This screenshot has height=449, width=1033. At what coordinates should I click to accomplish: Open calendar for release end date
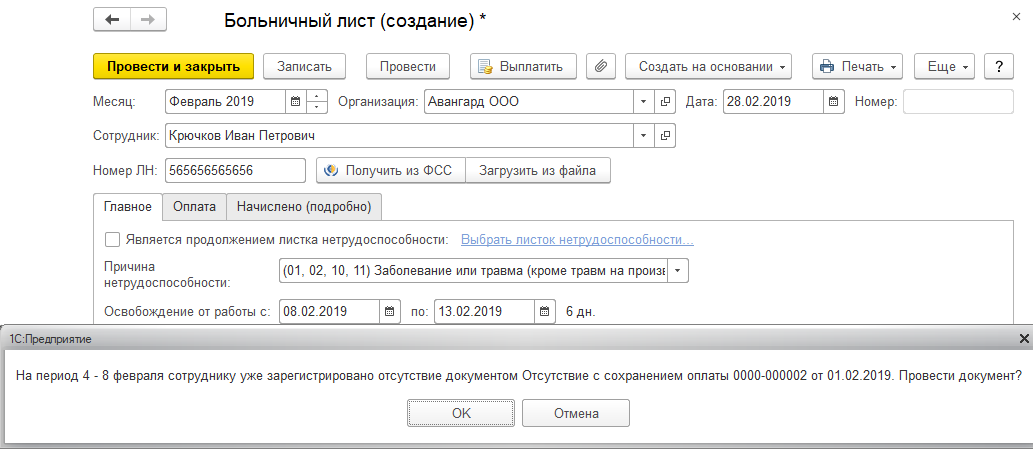(x=545, y=311)
